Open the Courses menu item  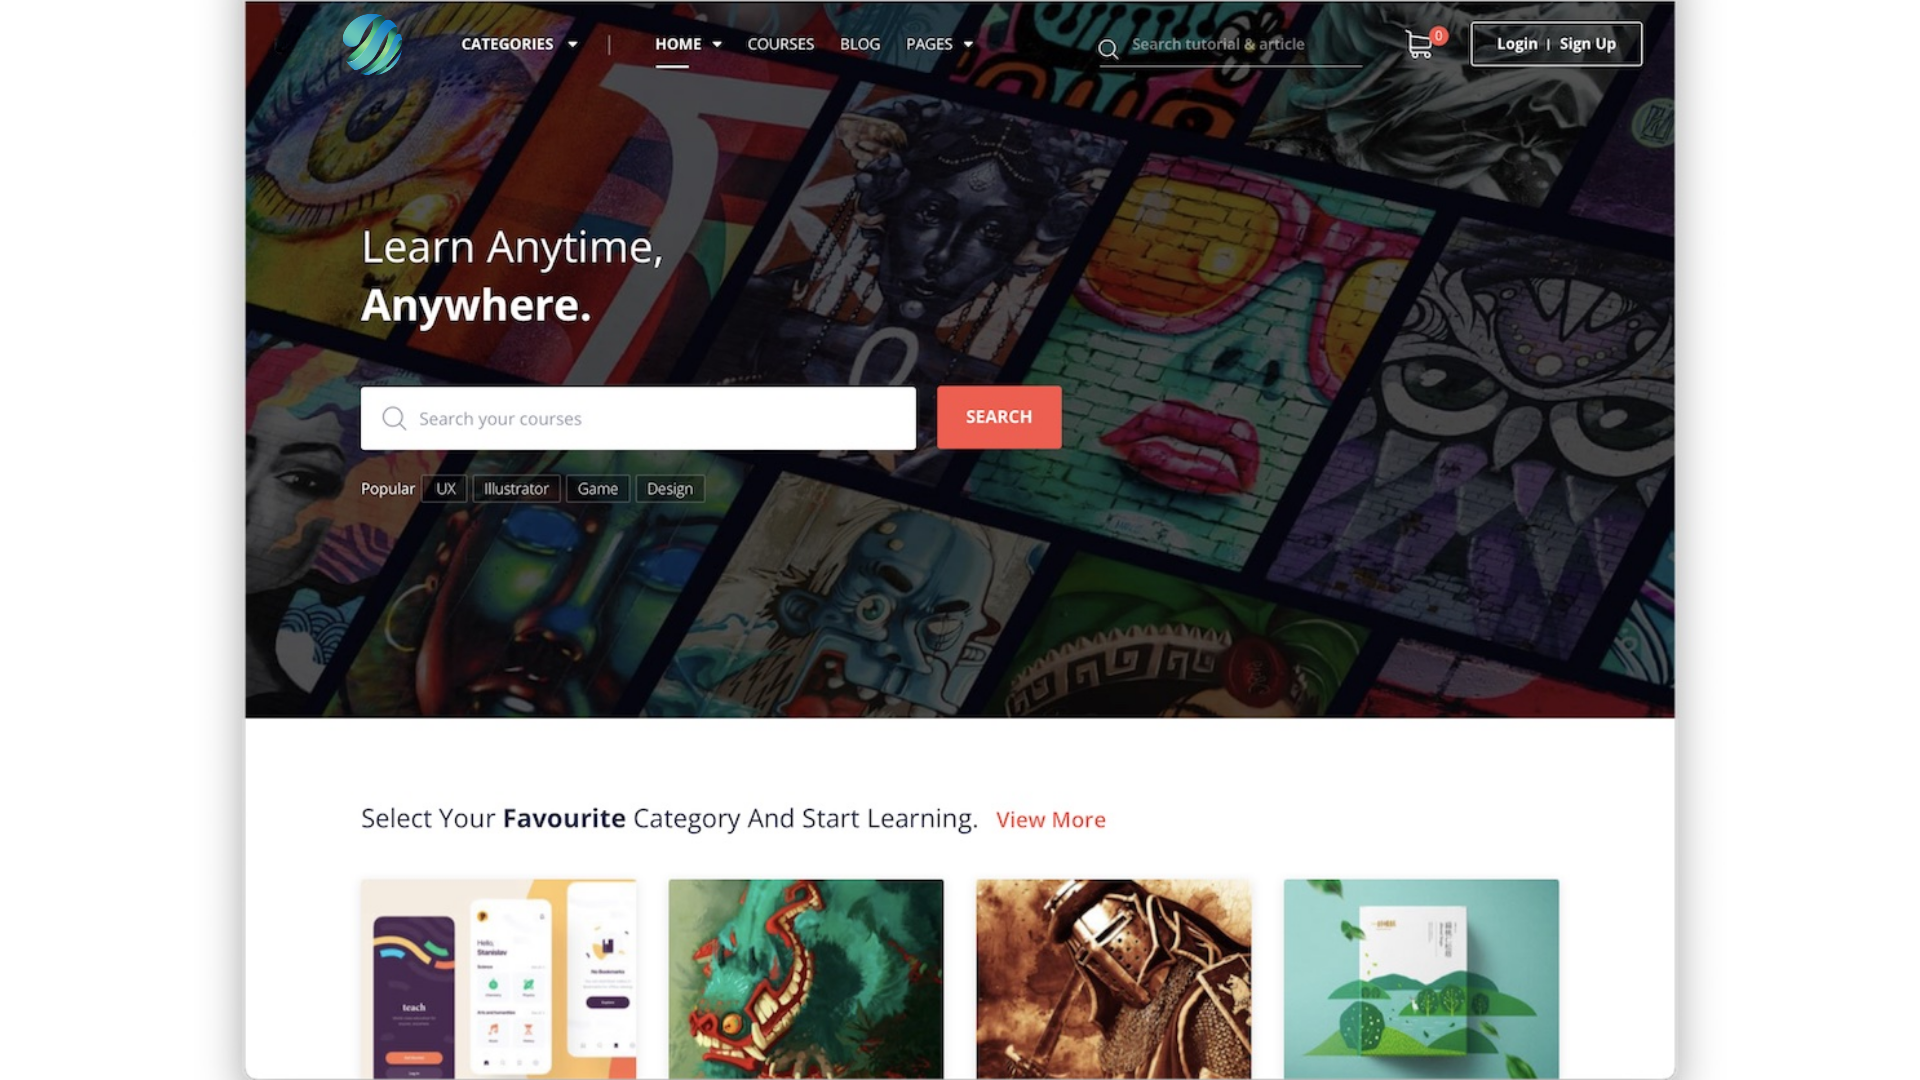780,44
